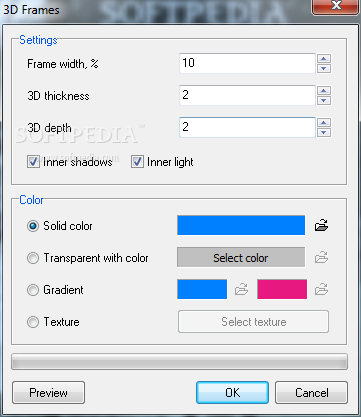
Task: Confirm with the OK button
Action: pos(232,393)
